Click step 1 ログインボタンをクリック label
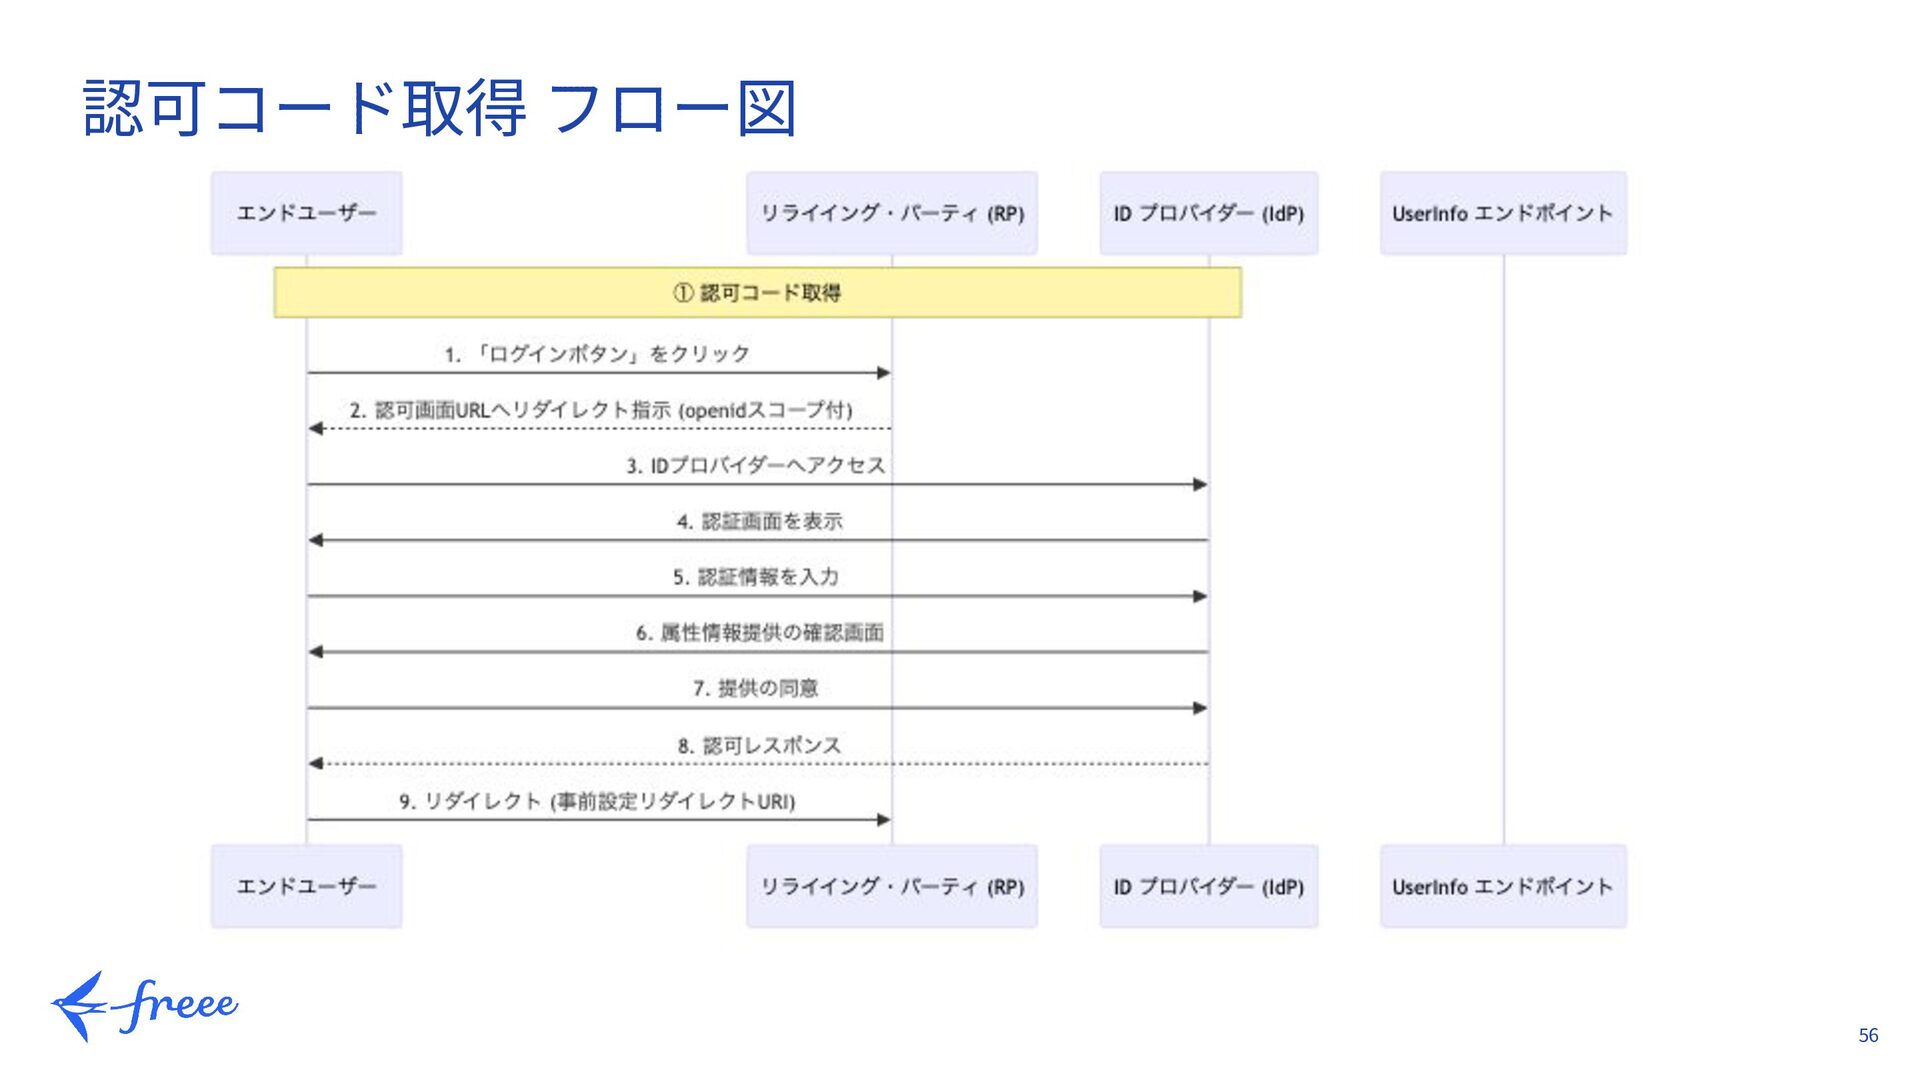1920x1080 pixels. [597, 354]
